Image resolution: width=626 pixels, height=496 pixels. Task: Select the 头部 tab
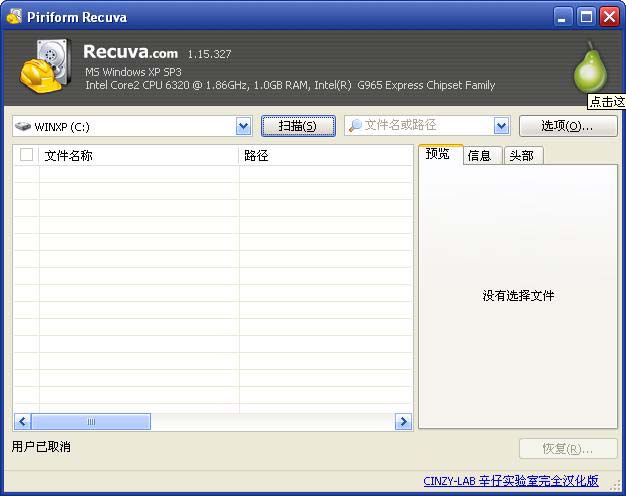(x=521, y=155)
